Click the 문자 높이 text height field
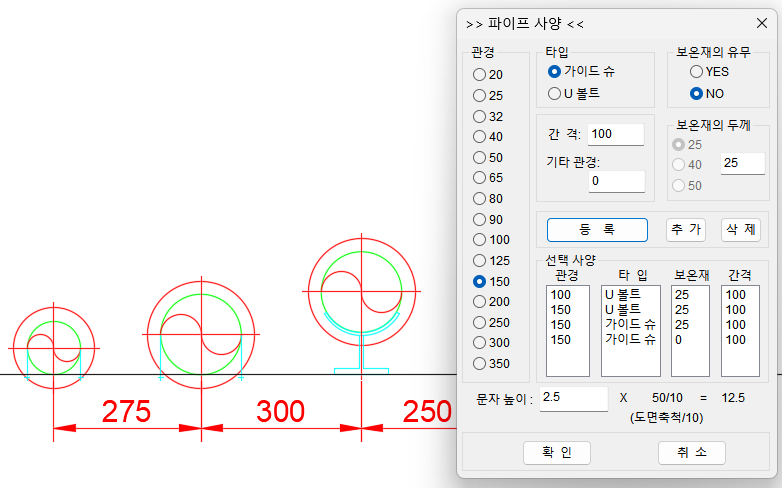Image resolution: width=782 pixels, height=488 pixels. [573, 398]
